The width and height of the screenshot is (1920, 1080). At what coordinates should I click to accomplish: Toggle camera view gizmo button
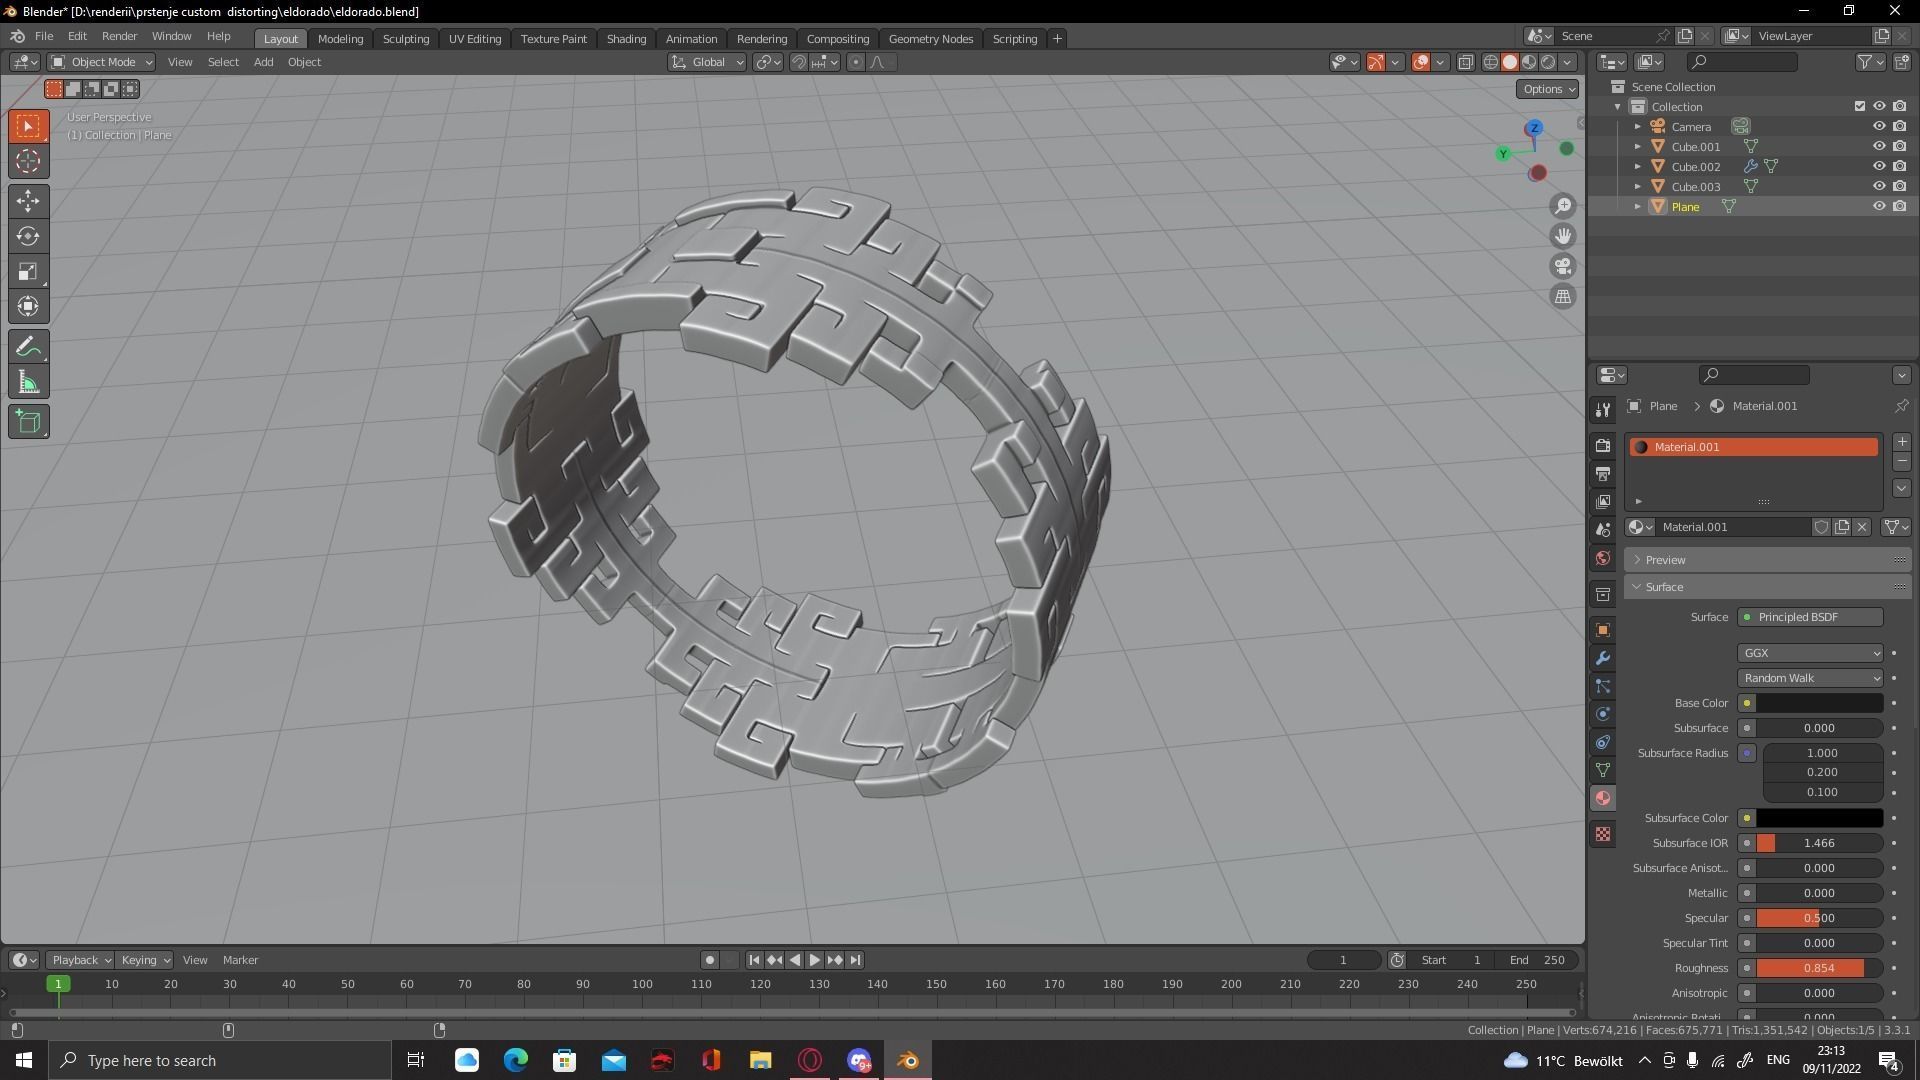pyautogui.click(x=1562, y=266)
